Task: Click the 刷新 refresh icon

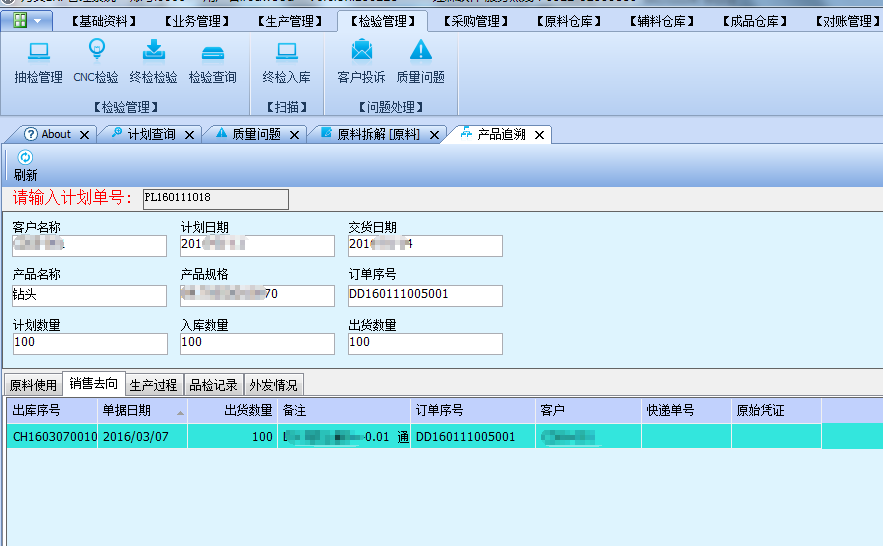Action: pos(26,158)
